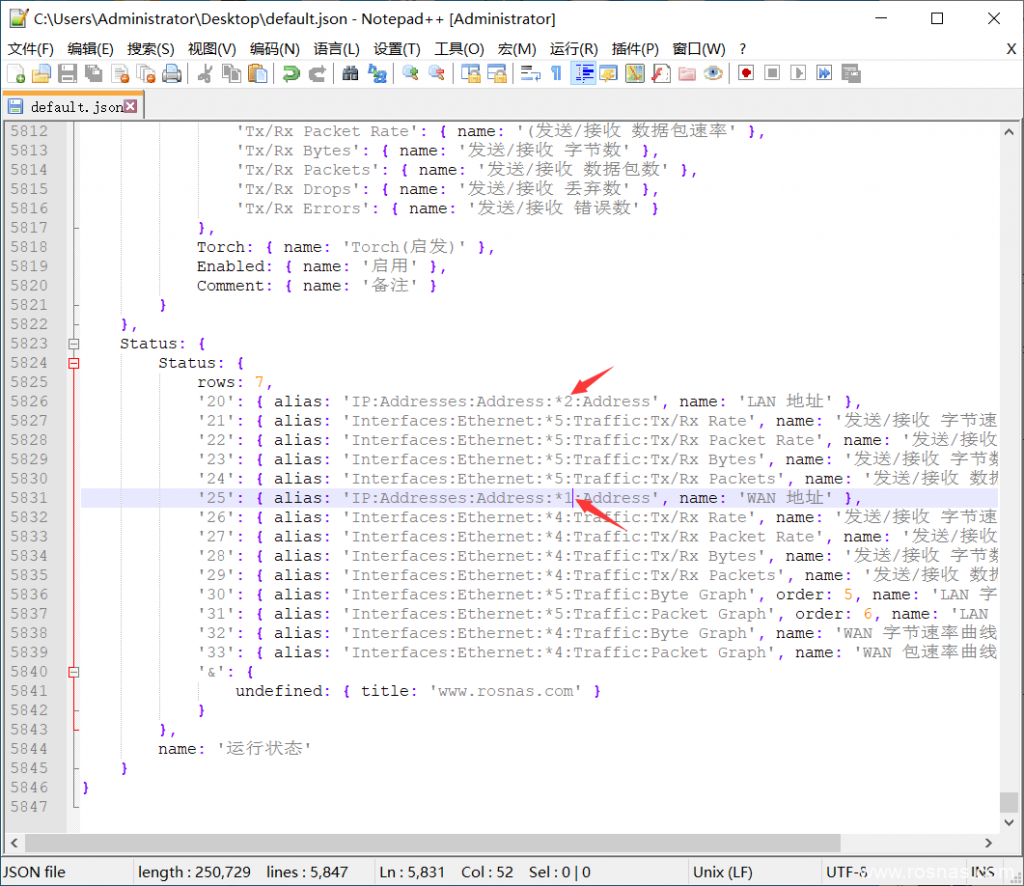This screenshot has height=886, width=1024.
Task: Open Find with the binoculars icon
Action: (x=350, y=73)
